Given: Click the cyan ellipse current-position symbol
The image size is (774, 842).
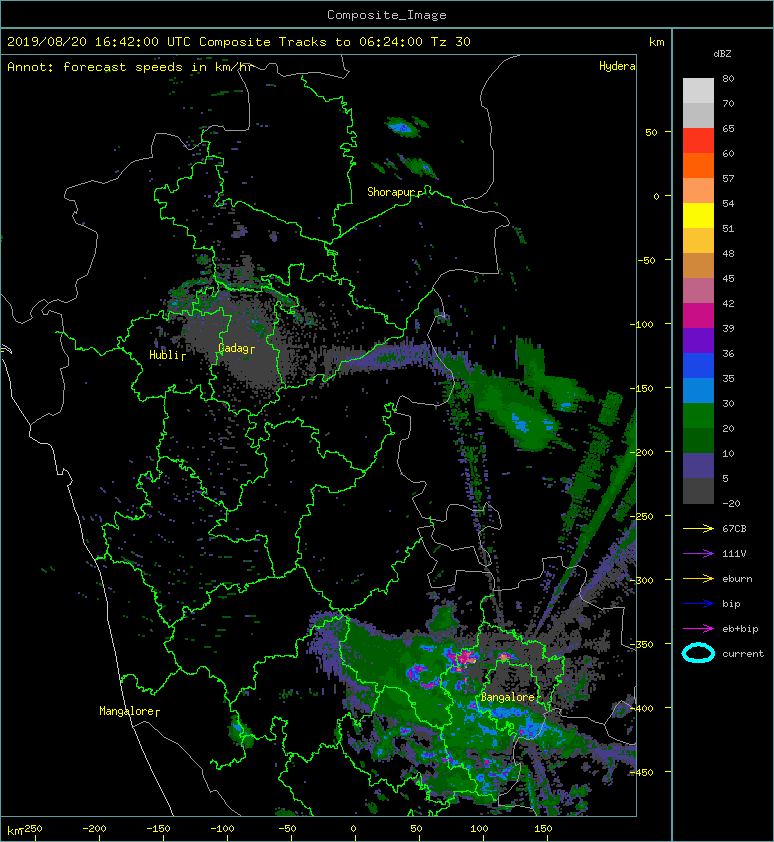Looking at the screenshot, I should click(x=698, y=653).
